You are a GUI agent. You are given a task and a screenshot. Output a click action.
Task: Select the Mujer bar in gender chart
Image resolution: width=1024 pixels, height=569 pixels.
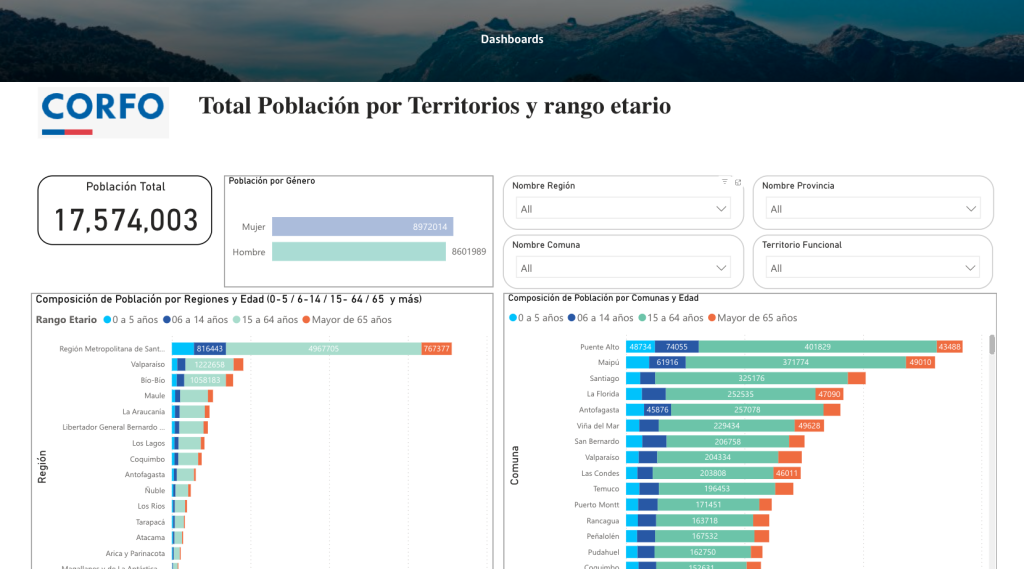pyautogui.click(x=362, y=227)
